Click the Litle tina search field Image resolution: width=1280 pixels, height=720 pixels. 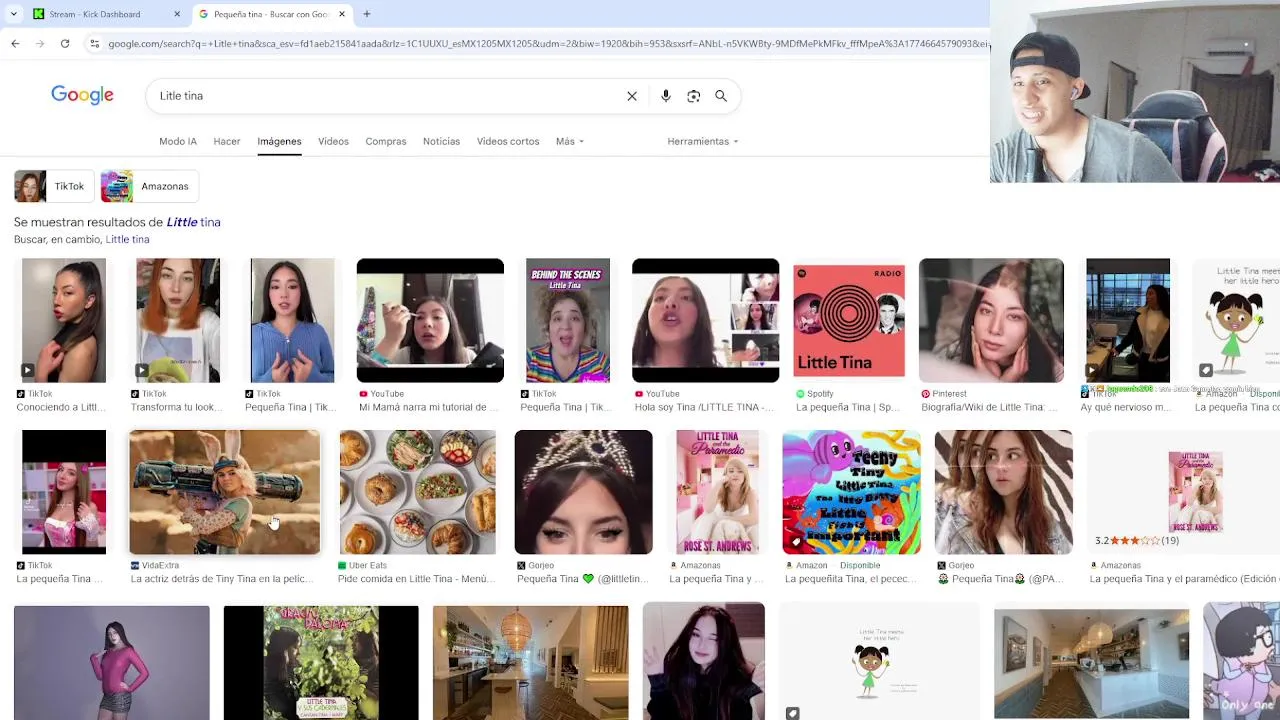pos(385,96)
